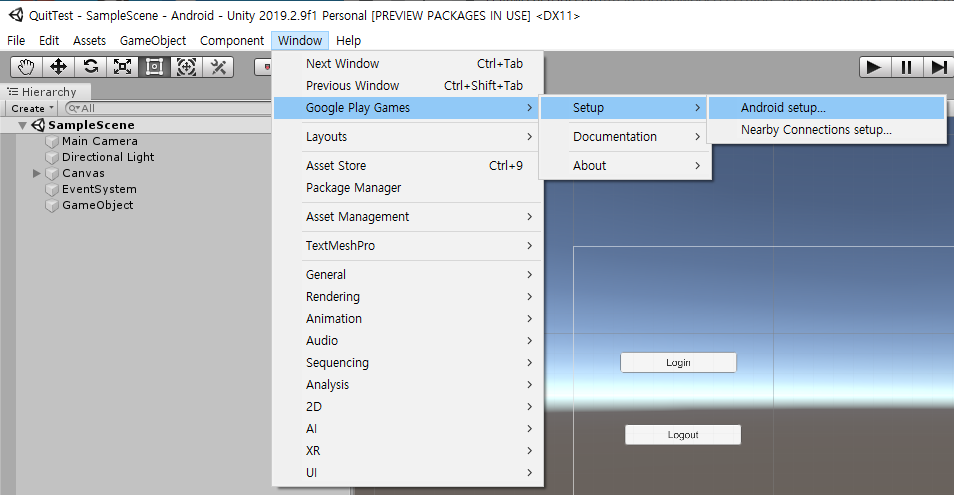This screenshot has height=495, width=954.
Task: Open the Edit menu
Action: tap(49, 41)
